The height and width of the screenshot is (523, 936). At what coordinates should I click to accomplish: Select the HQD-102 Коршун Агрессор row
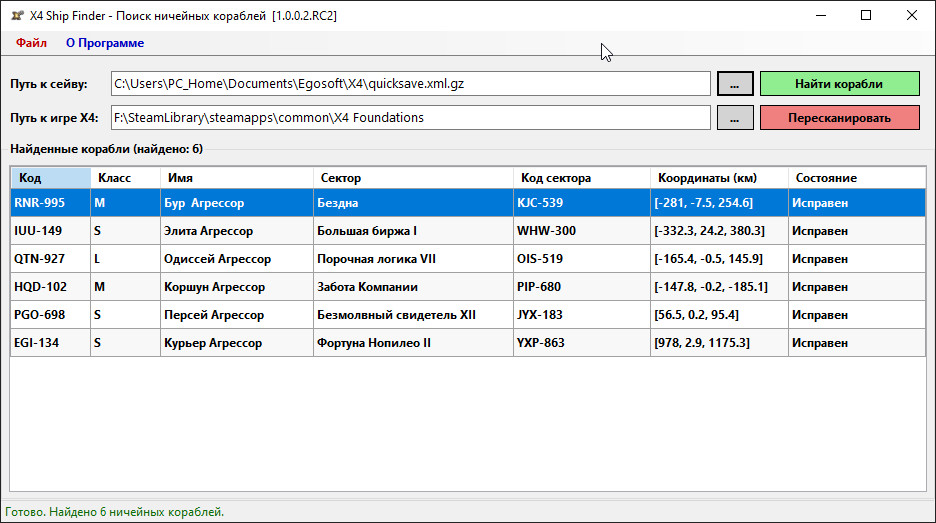[x=468, y=287]
